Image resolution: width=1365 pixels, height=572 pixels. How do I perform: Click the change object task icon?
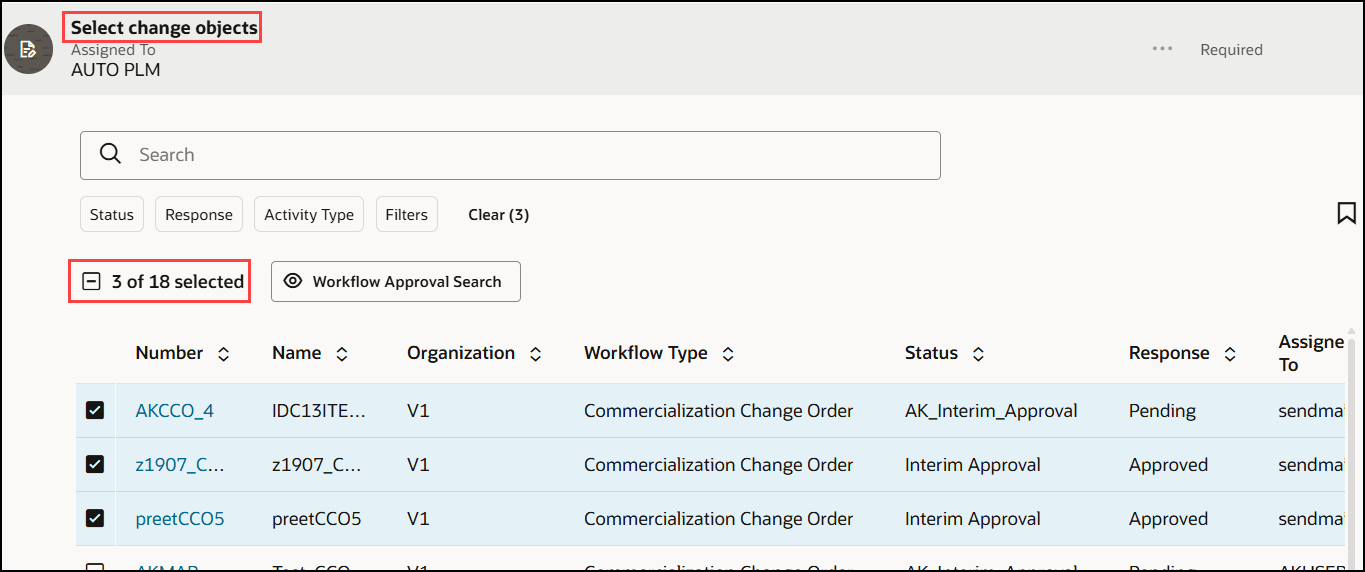click(x=28, y=49)
